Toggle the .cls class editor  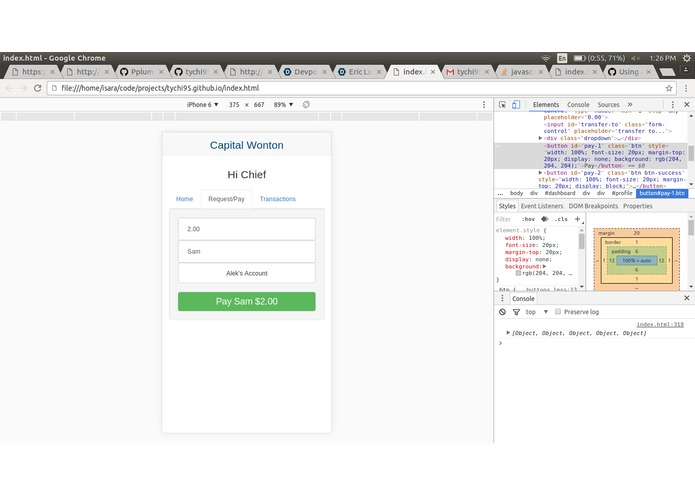click(x=561, y=219)
